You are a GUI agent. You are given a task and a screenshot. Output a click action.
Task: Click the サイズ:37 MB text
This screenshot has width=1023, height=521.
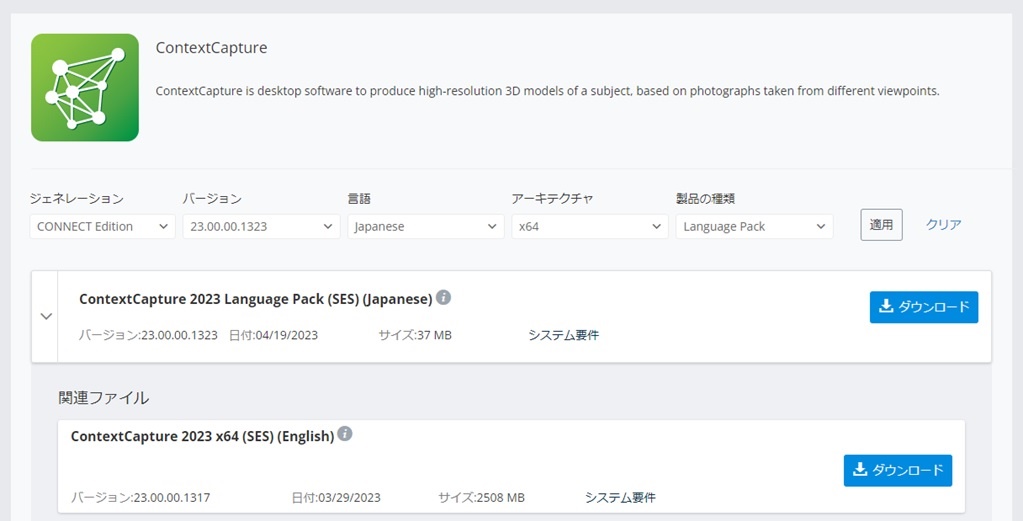pos(415,335)
